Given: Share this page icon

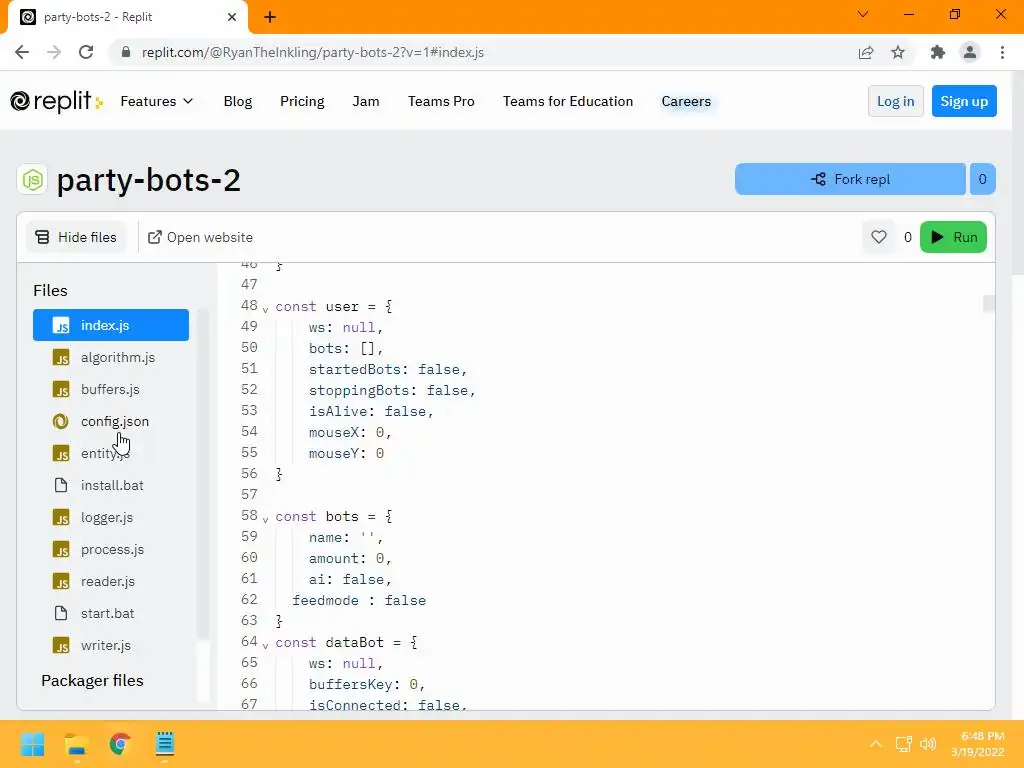Looking at the screenshot, I should coord(866,52).
